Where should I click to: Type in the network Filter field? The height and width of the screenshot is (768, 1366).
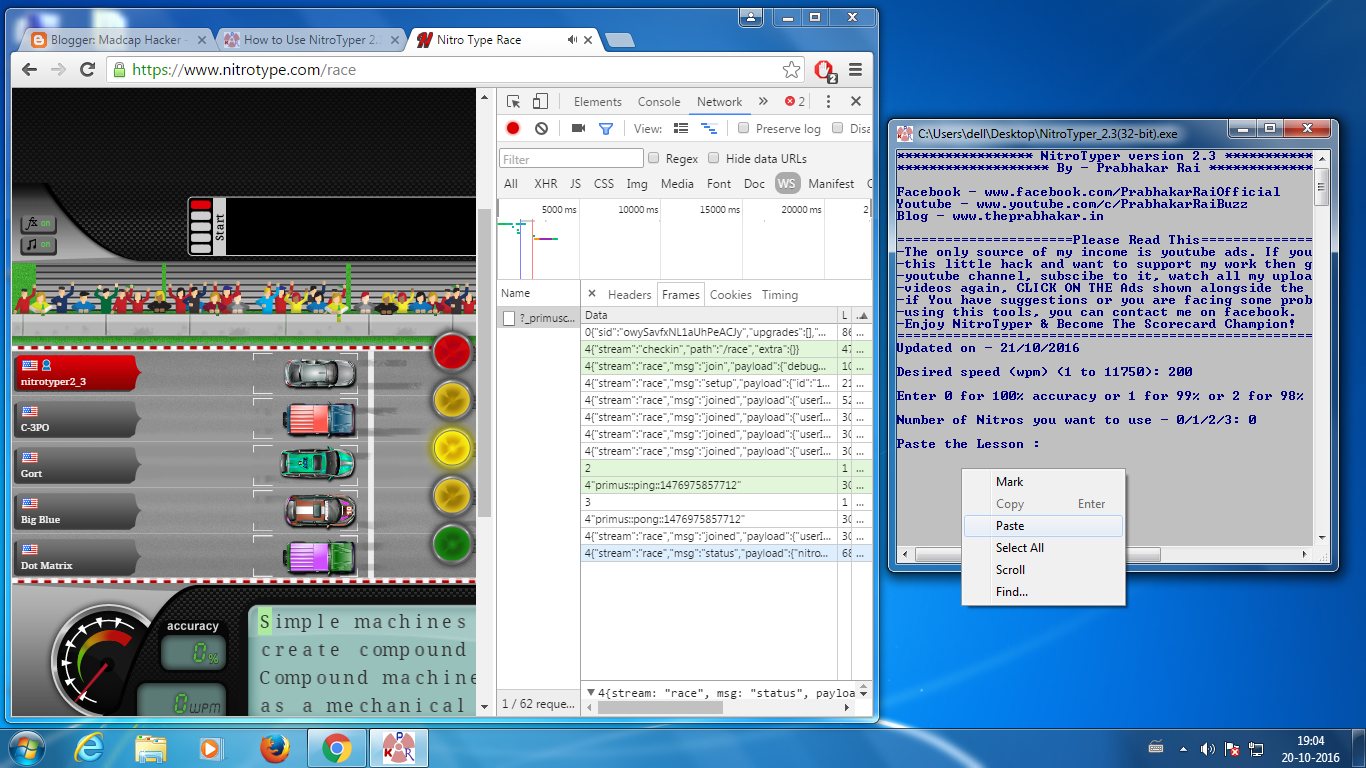[x=571, y=159]
